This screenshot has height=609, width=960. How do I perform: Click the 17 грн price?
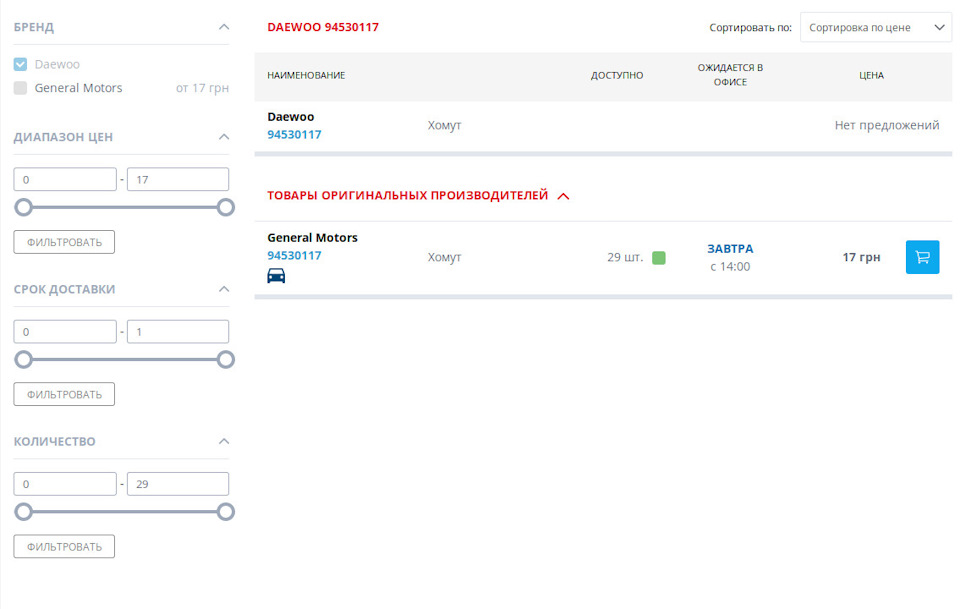pyautogui.click(x=861, y=257)
